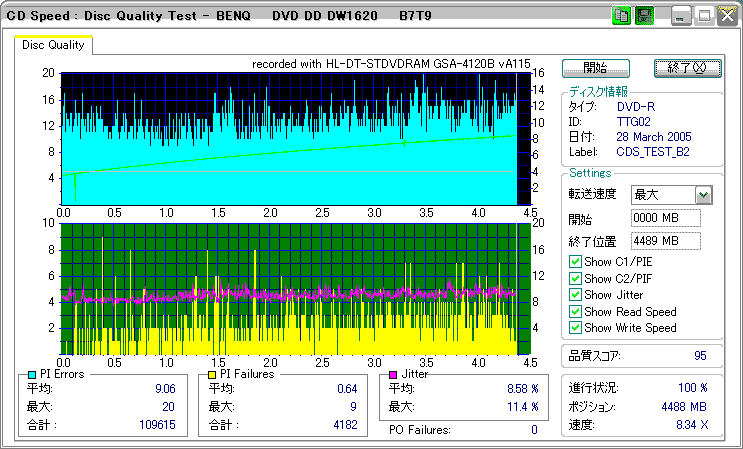Click the yellow PI Failures legend swatch

point(211,374)
